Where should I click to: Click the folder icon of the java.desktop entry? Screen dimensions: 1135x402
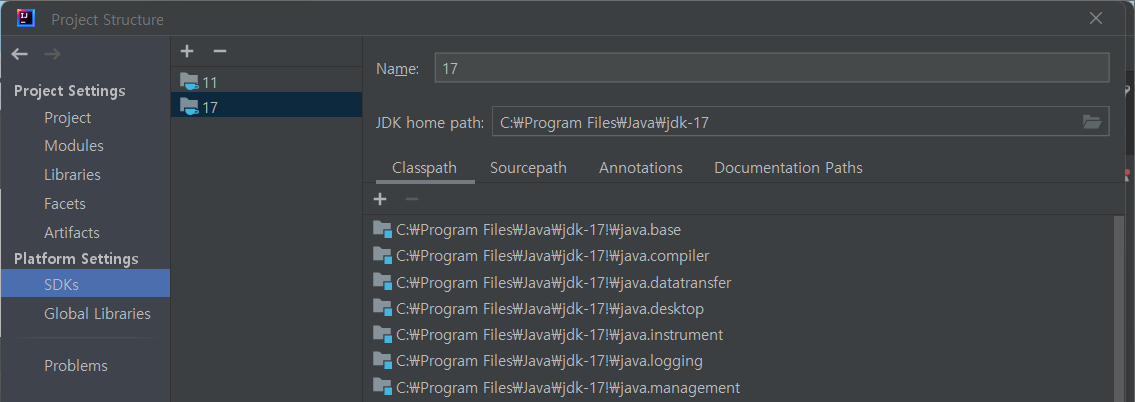click(x=381, y=308)
